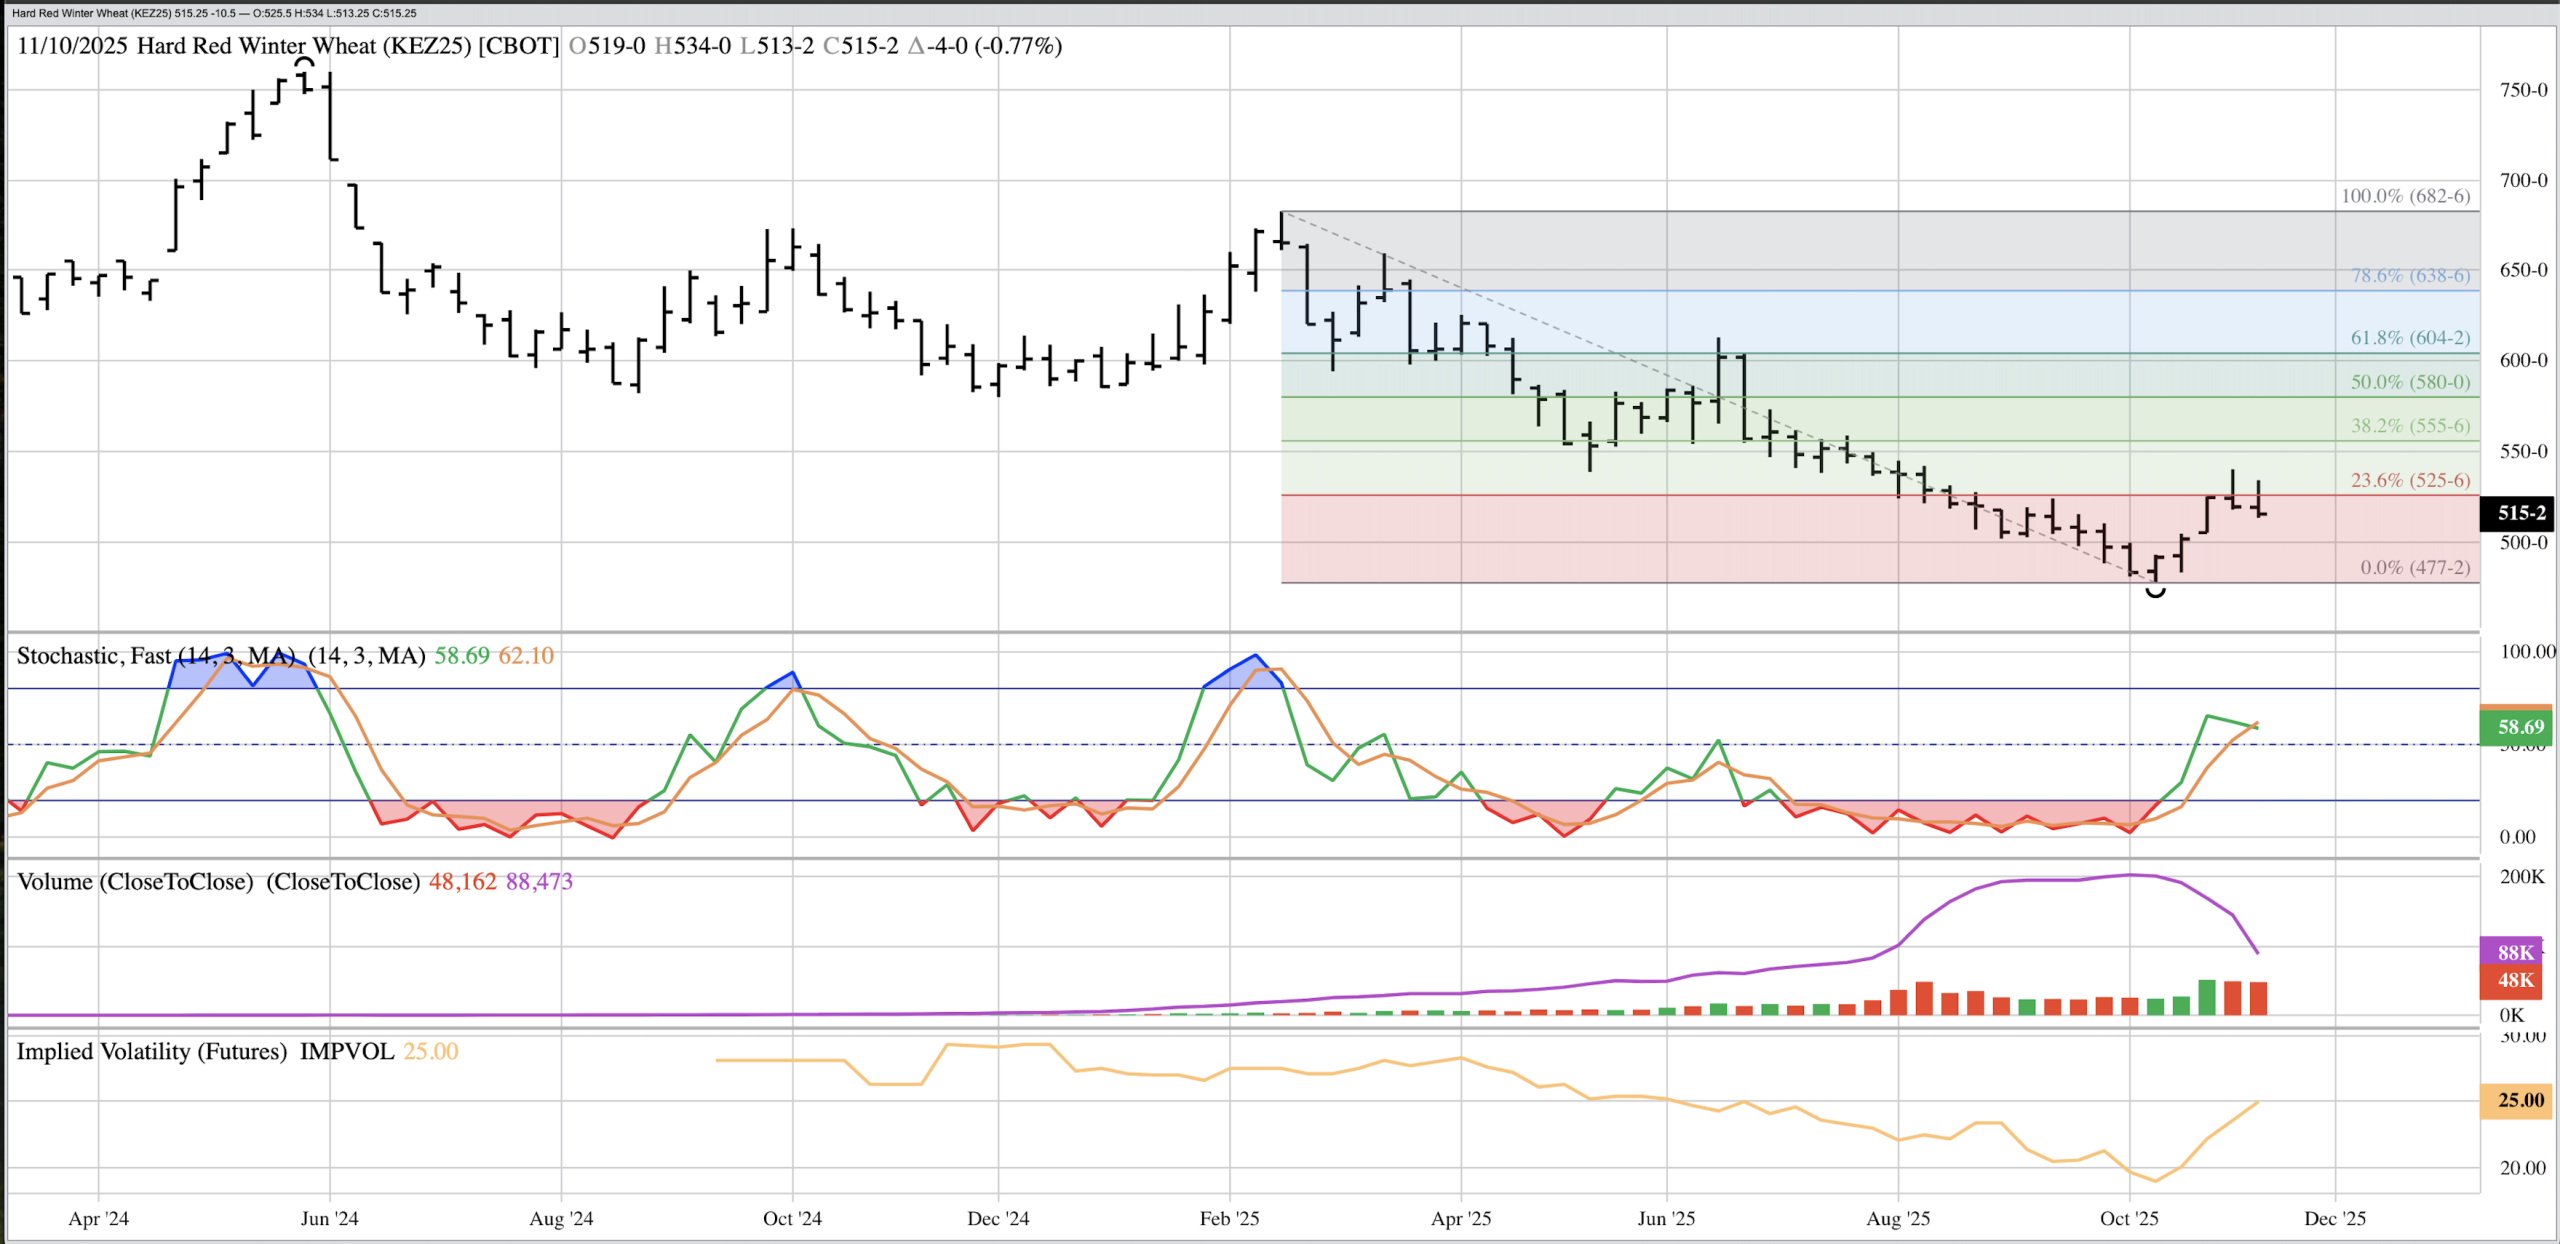Click the 515-2 current price badge
Screen dimensions: 2560x1244
(x=2519, y=513)
